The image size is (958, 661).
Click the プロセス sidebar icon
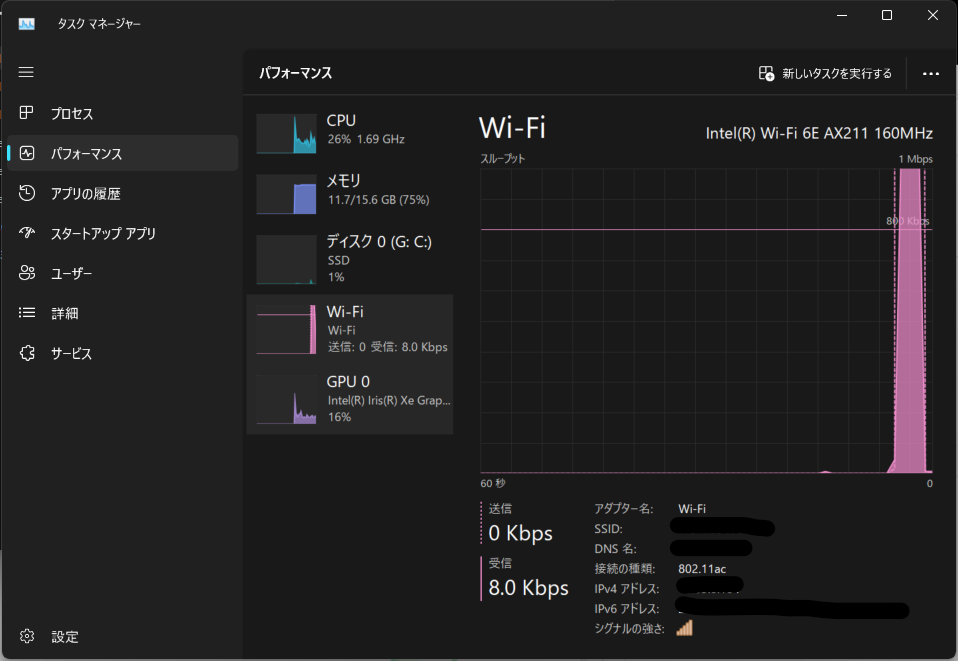26,113
